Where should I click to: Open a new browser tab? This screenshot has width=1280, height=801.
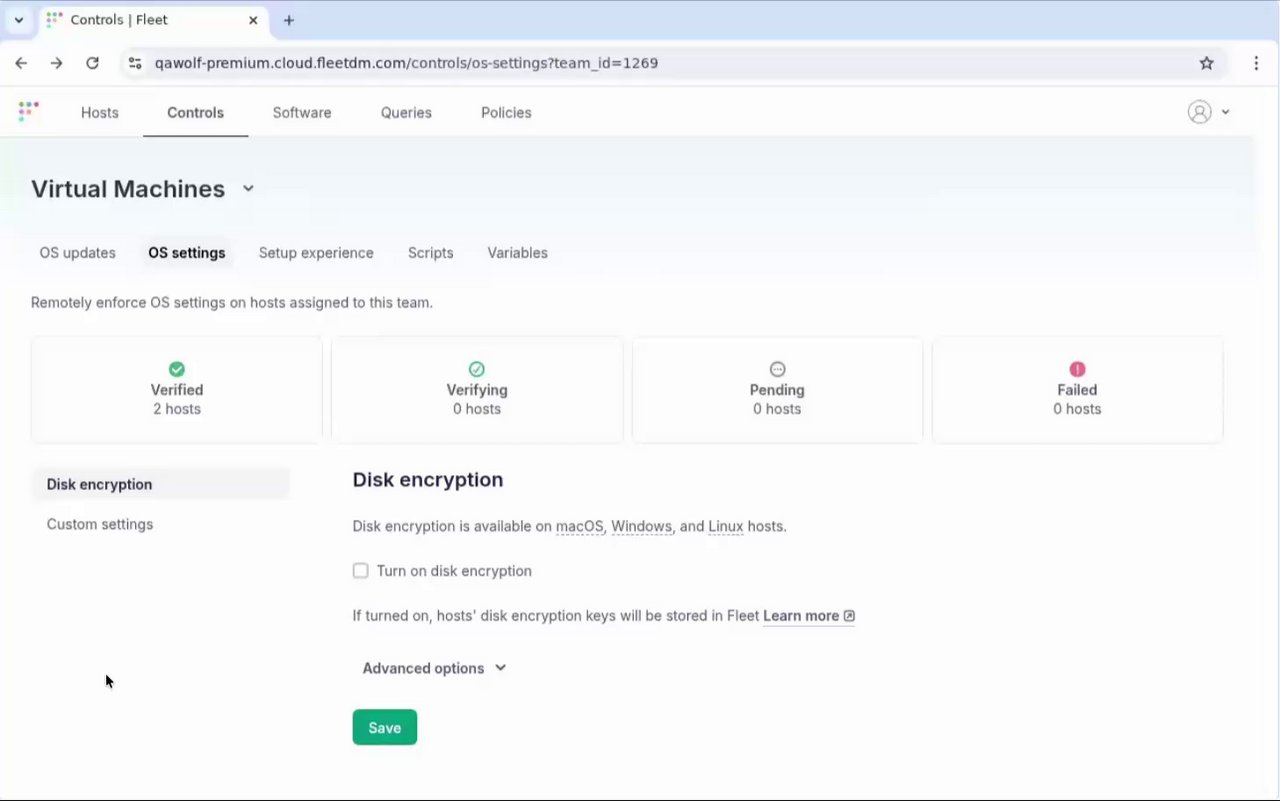point(289,20)
